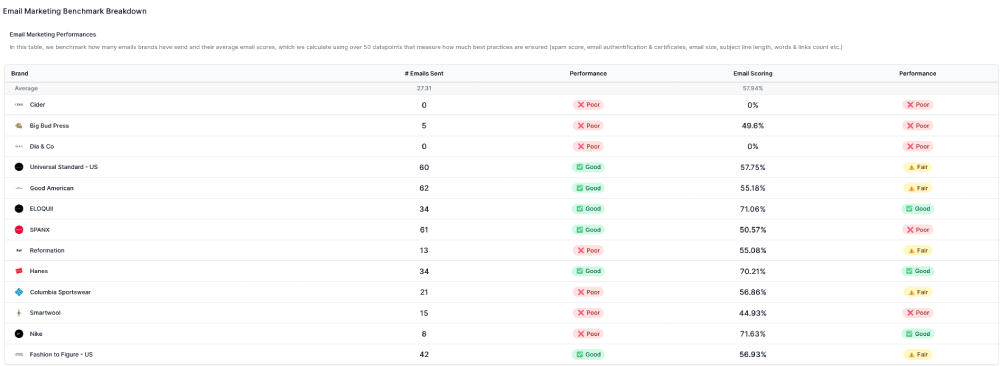Screen dimensions: 1000x366
Task: Open the Smartwool brand name
Action: tap(45, 312)
